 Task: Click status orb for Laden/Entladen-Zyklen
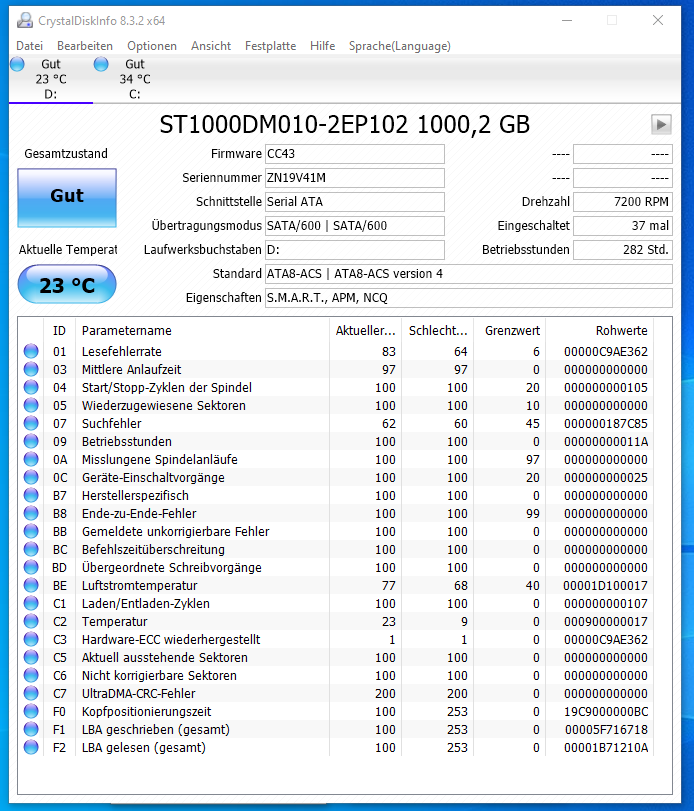(x=31, y=603)
